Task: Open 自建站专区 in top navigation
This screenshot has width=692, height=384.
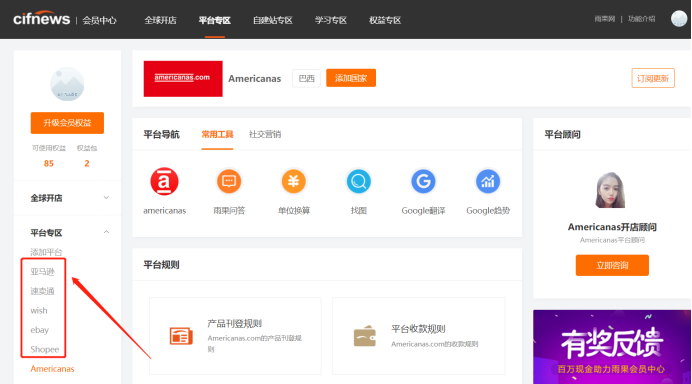Action: pos(273,20)
